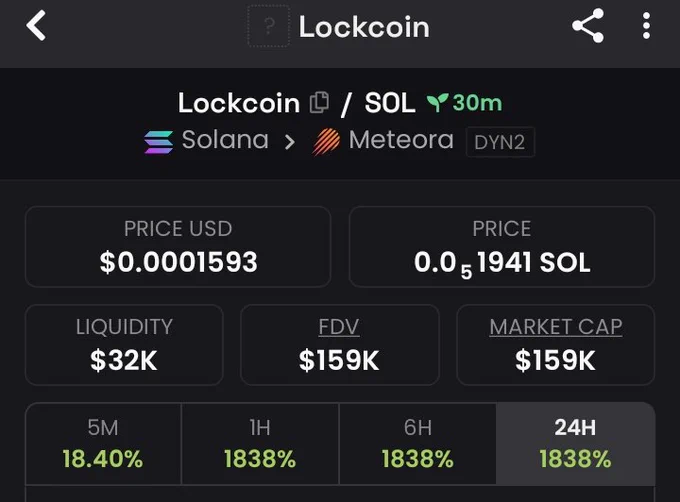Click the Solana chain logo
The width and height of the screenshot is (680, 502).
pyautogui.click(x=159, y=142)
